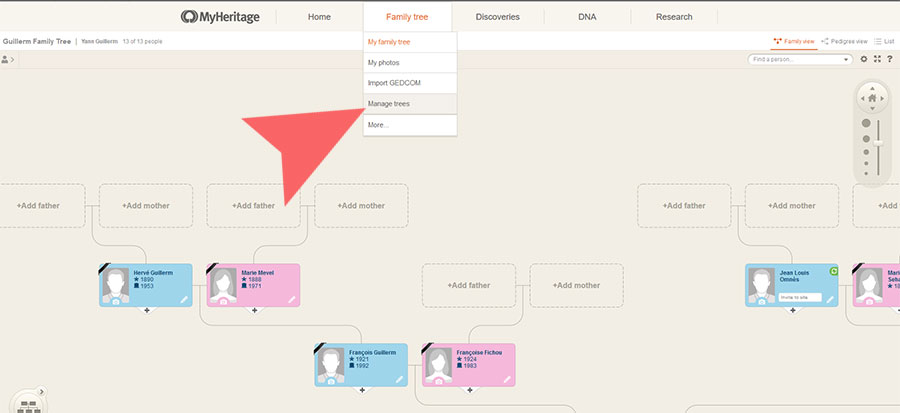Click the MyHeritage logo
Image resolution: width=900 pixels, height=413 pixels.
(x=220, y=17)
